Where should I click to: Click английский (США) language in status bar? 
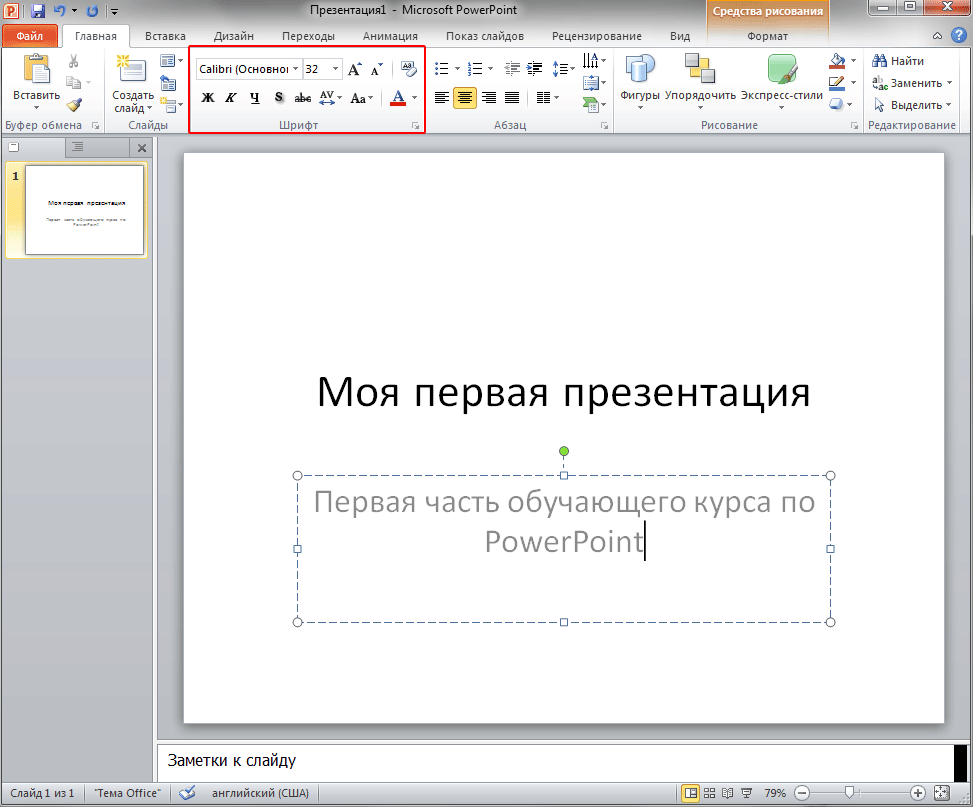[260, 793]
